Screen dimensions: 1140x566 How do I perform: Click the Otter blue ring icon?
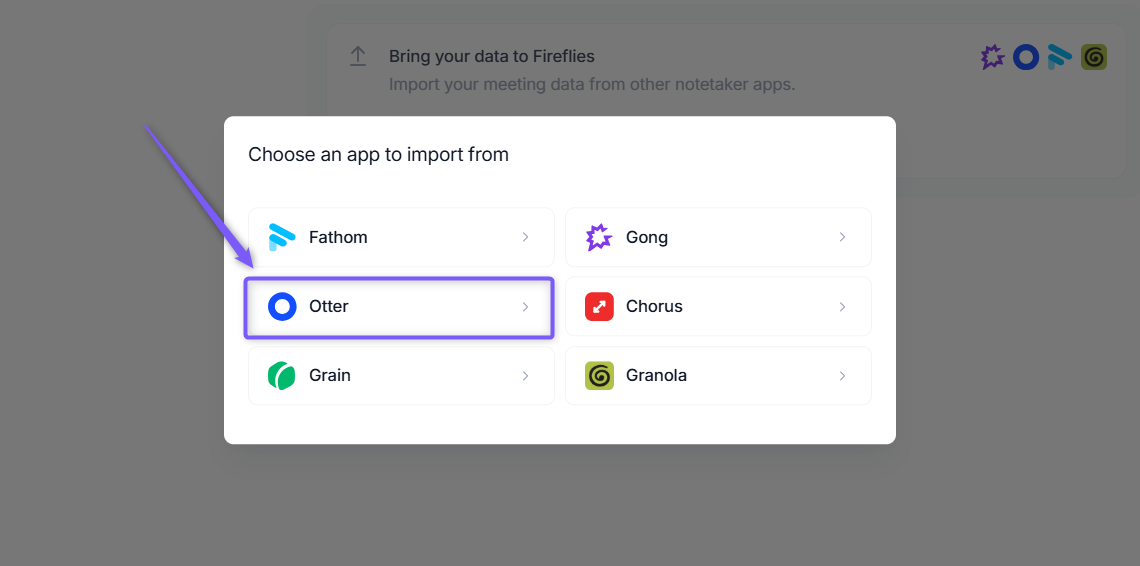tap(282, 306)
